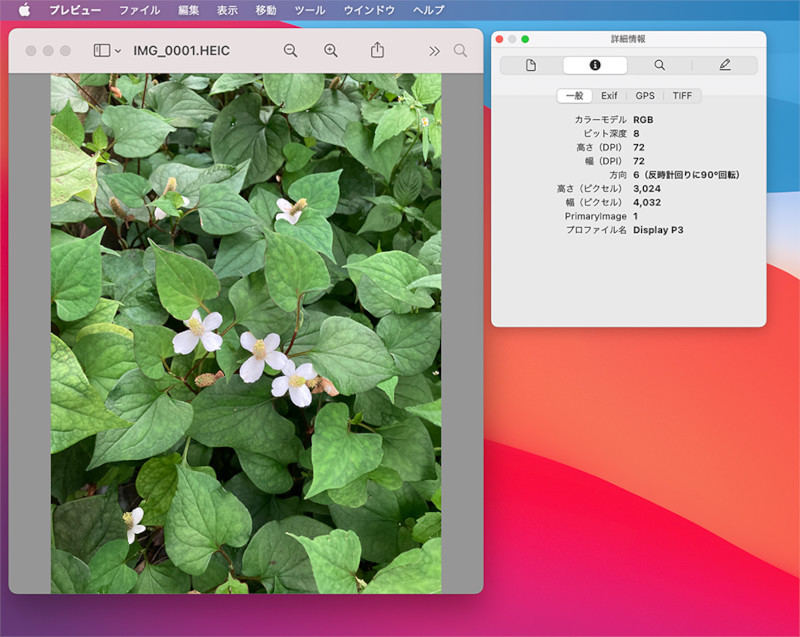Switch to the Exif segment
800x637 pixels.
[x=609, y=96]
